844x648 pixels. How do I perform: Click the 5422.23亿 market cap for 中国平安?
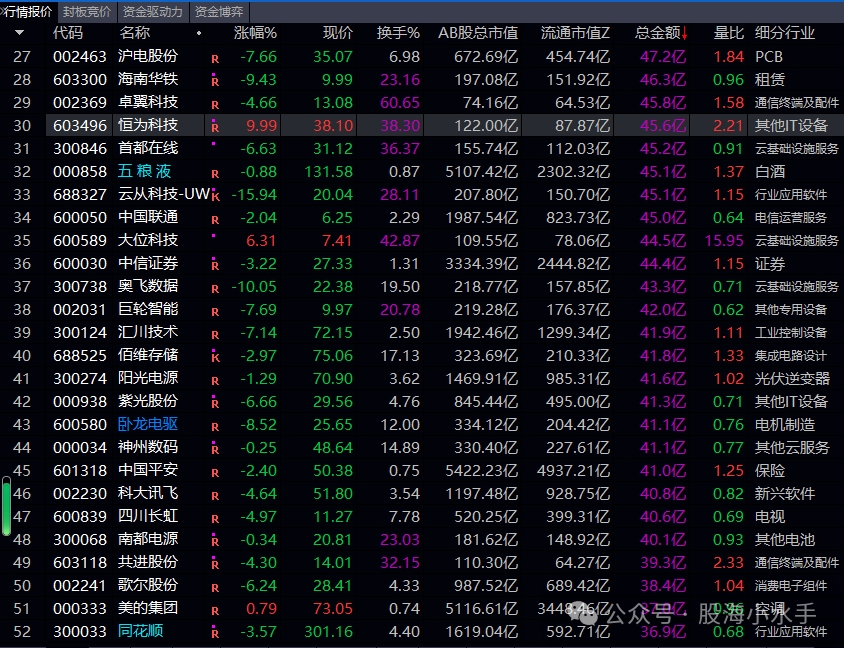482,471
